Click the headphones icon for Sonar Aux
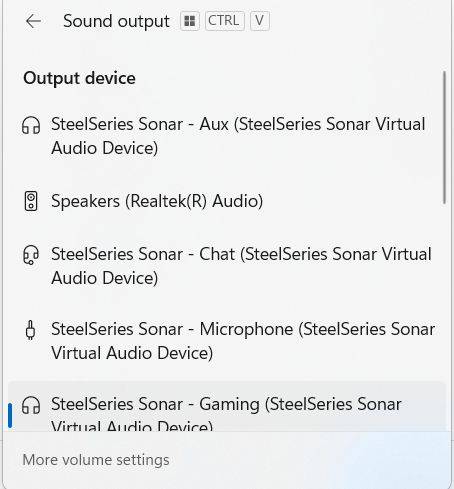The height and width of the screenshot is (489, 454). (31, 125)
